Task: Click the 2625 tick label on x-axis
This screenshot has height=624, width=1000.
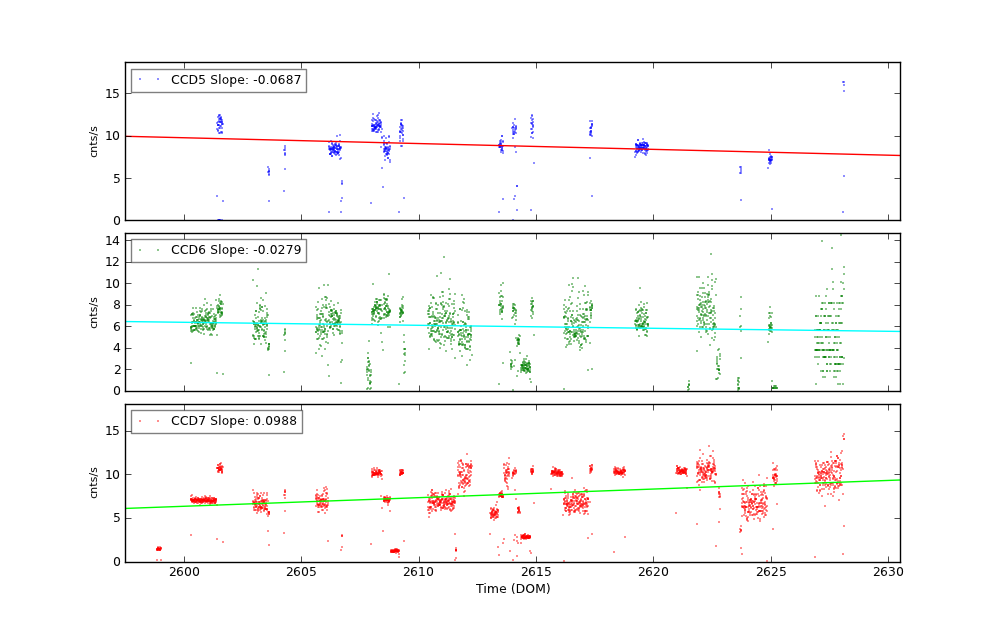Action: coord(771,572)
